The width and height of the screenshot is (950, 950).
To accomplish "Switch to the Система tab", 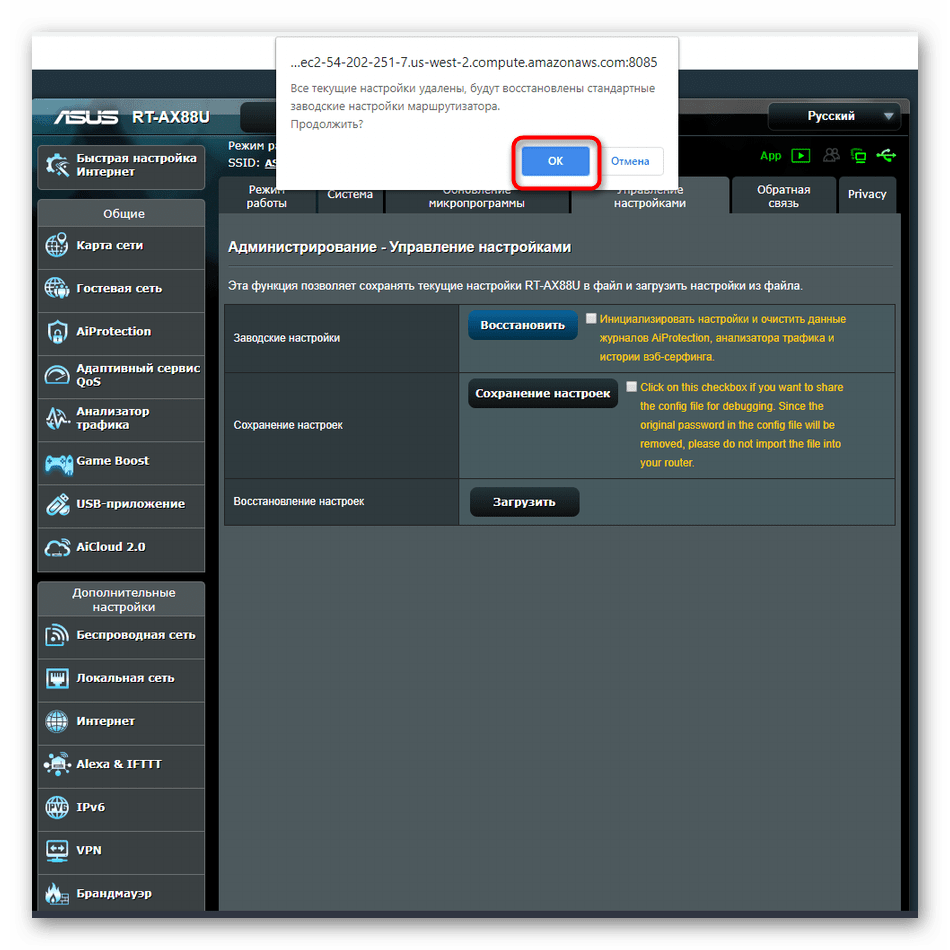I will tap(350, 196).
